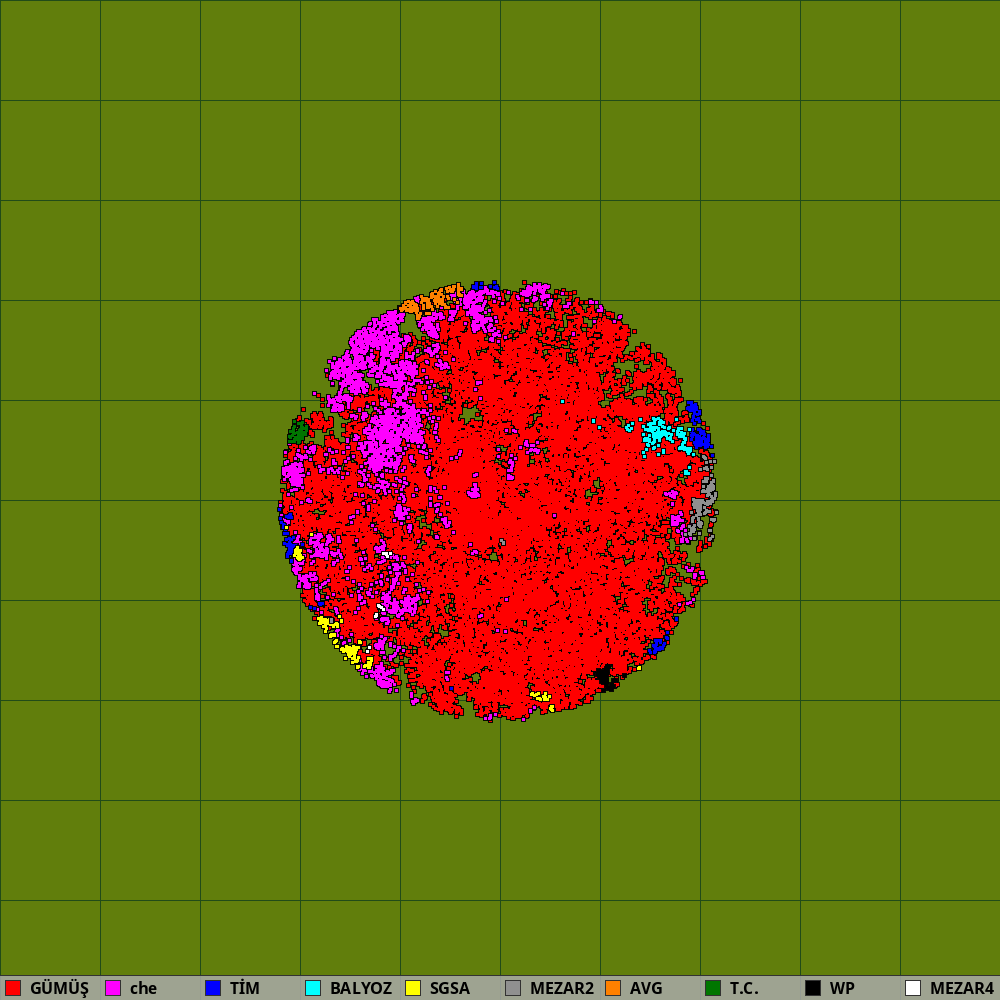1000x1000 pixels.
Task: Select the BALYOZ legend label
Action: 361,989
